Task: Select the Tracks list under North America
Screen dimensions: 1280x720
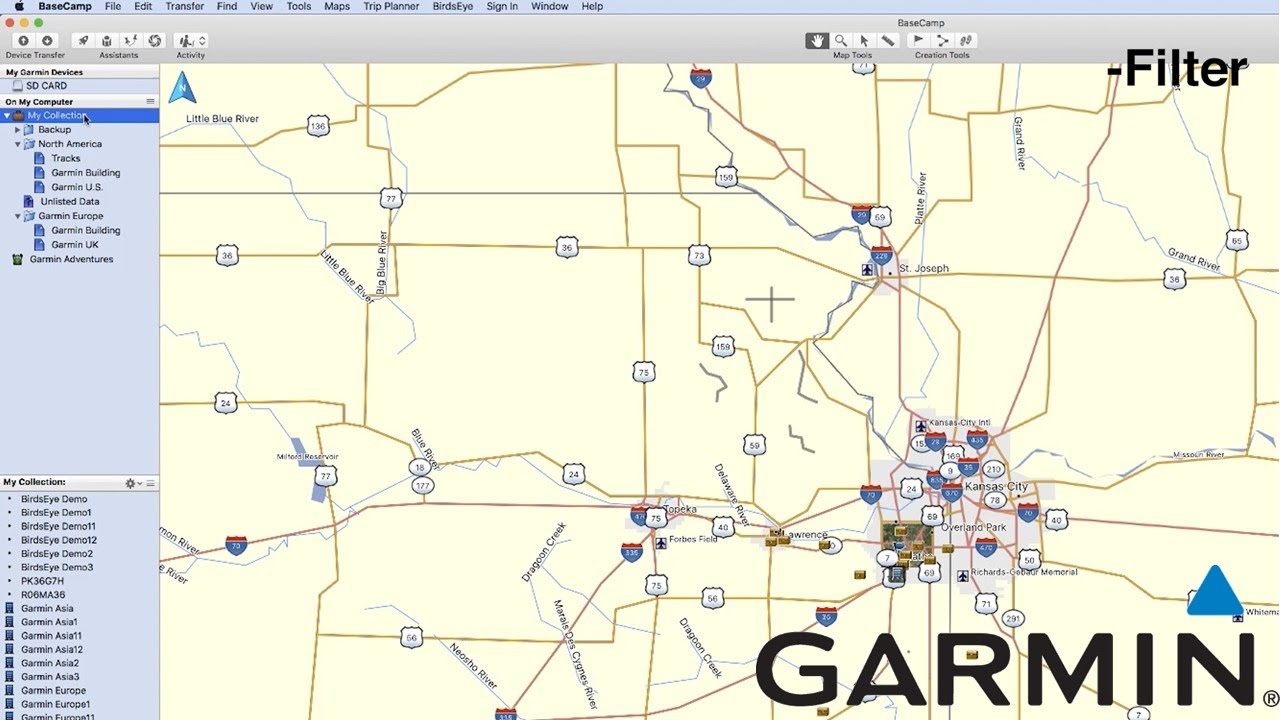Action: click(66, 159)
